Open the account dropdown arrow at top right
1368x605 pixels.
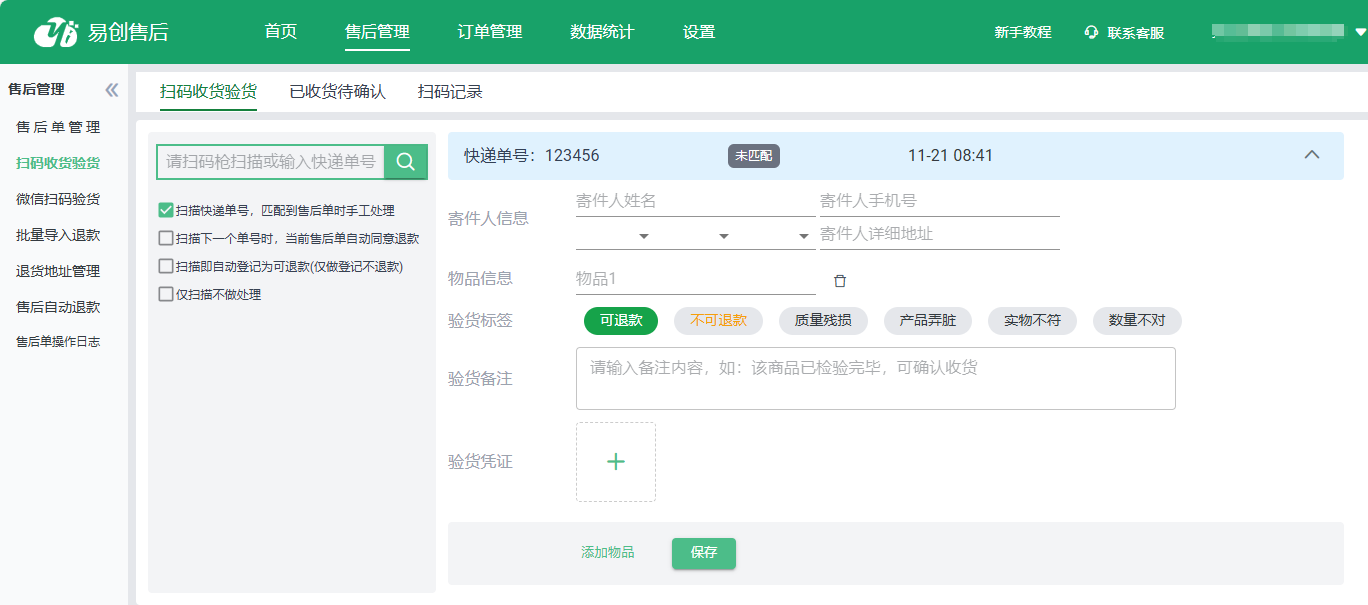pyautogui.click(x=1360, y=32)
